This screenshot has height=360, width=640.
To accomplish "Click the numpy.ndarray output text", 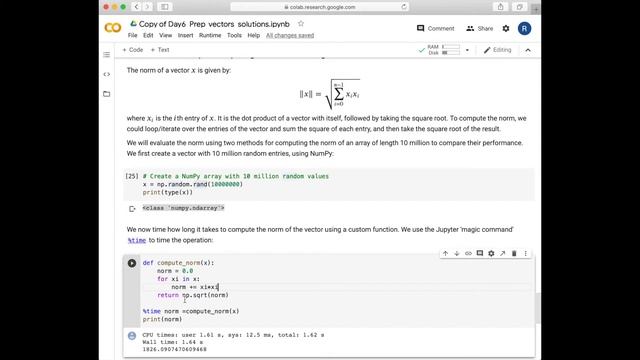I will coord(183,208).
